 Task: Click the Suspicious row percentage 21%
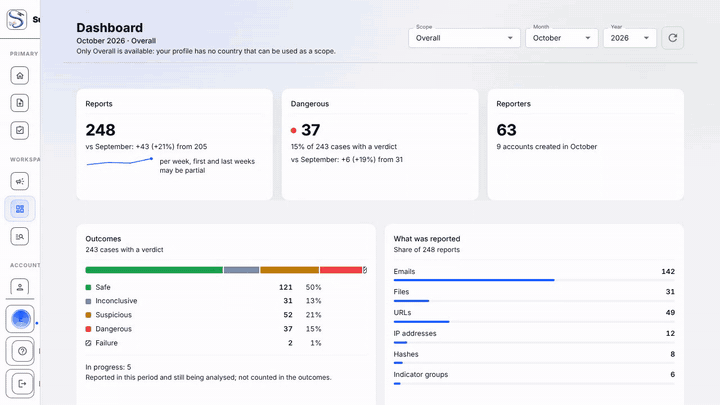tap(314, 315)
